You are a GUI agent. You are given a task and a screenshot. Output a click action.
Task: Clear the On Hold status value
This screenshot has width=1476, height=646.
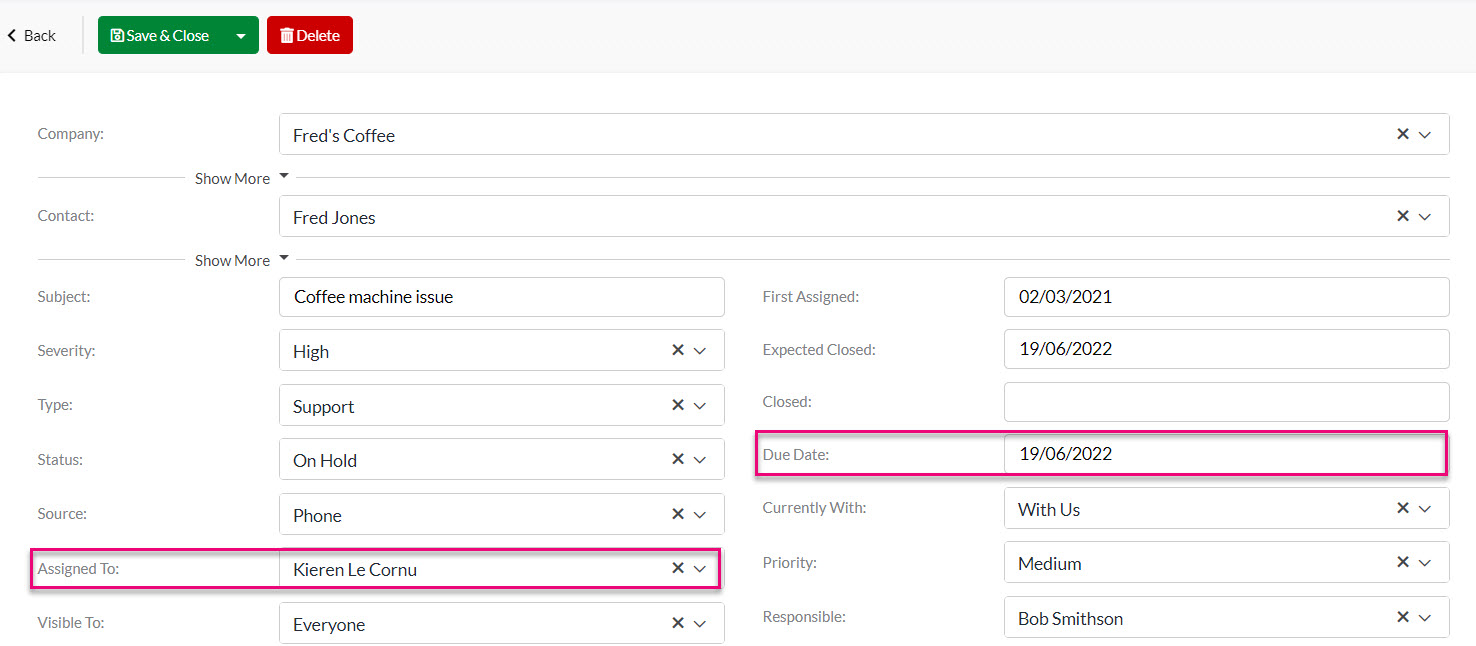point(678,459)
